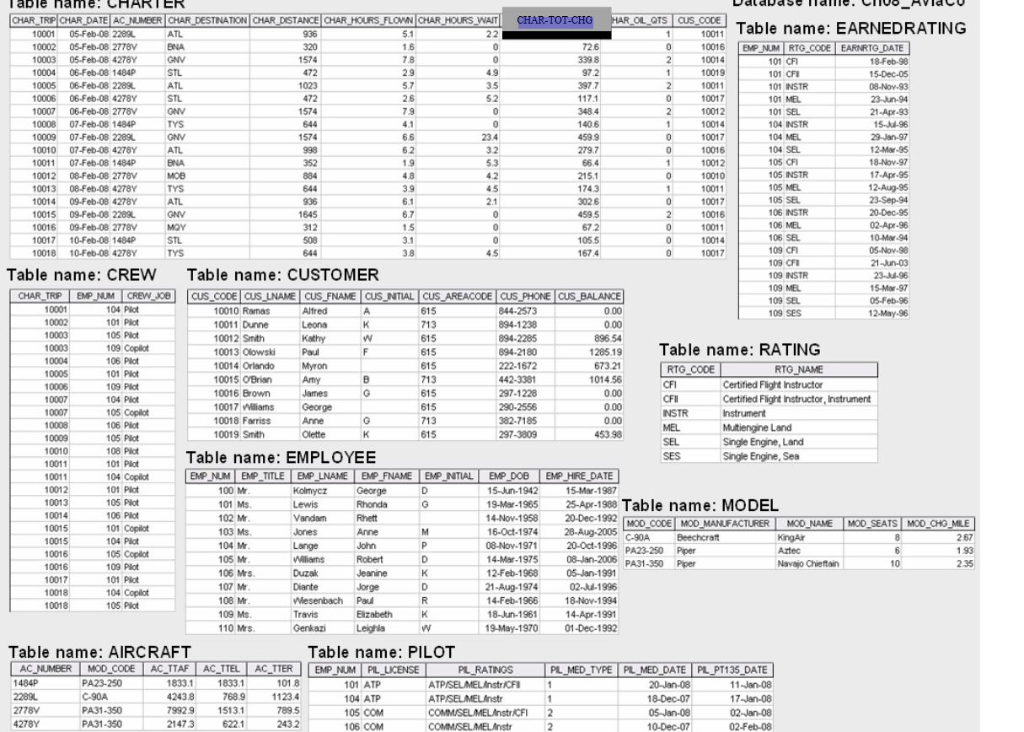Select customer last name O'Brian

click(x=257, y=379)
